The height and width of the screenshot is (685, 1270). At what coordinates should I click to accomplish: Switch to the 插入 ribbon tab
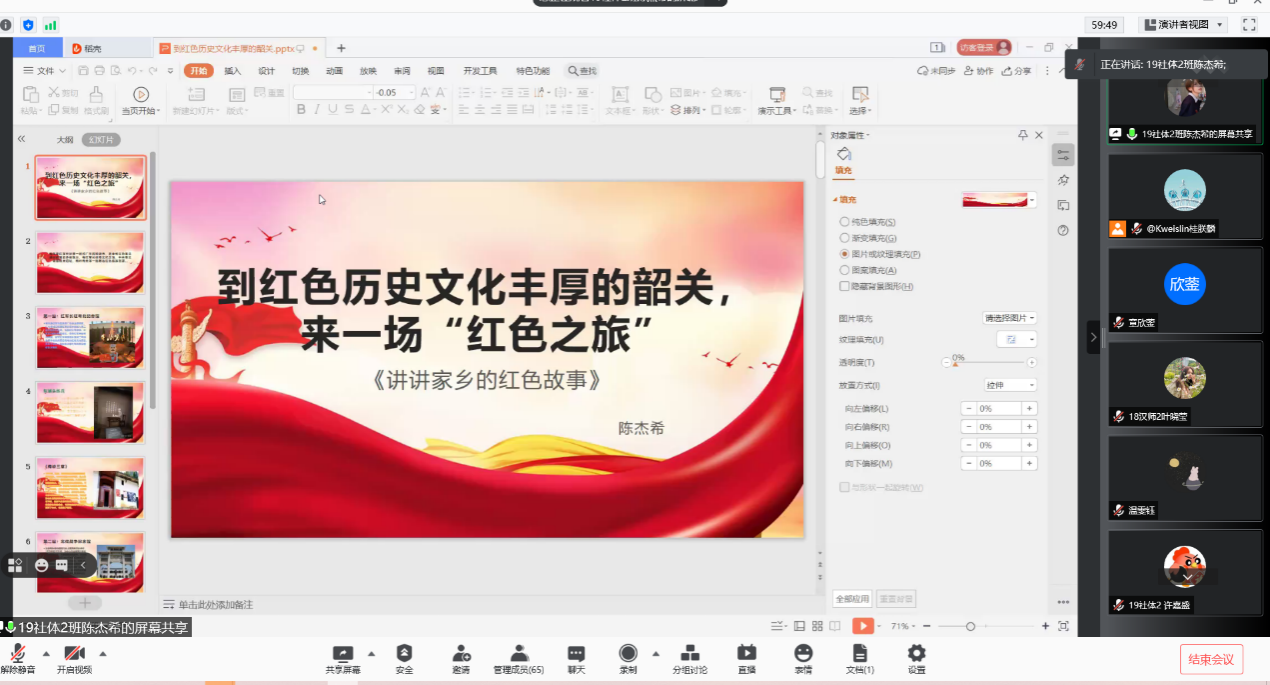tap(232, 71)
